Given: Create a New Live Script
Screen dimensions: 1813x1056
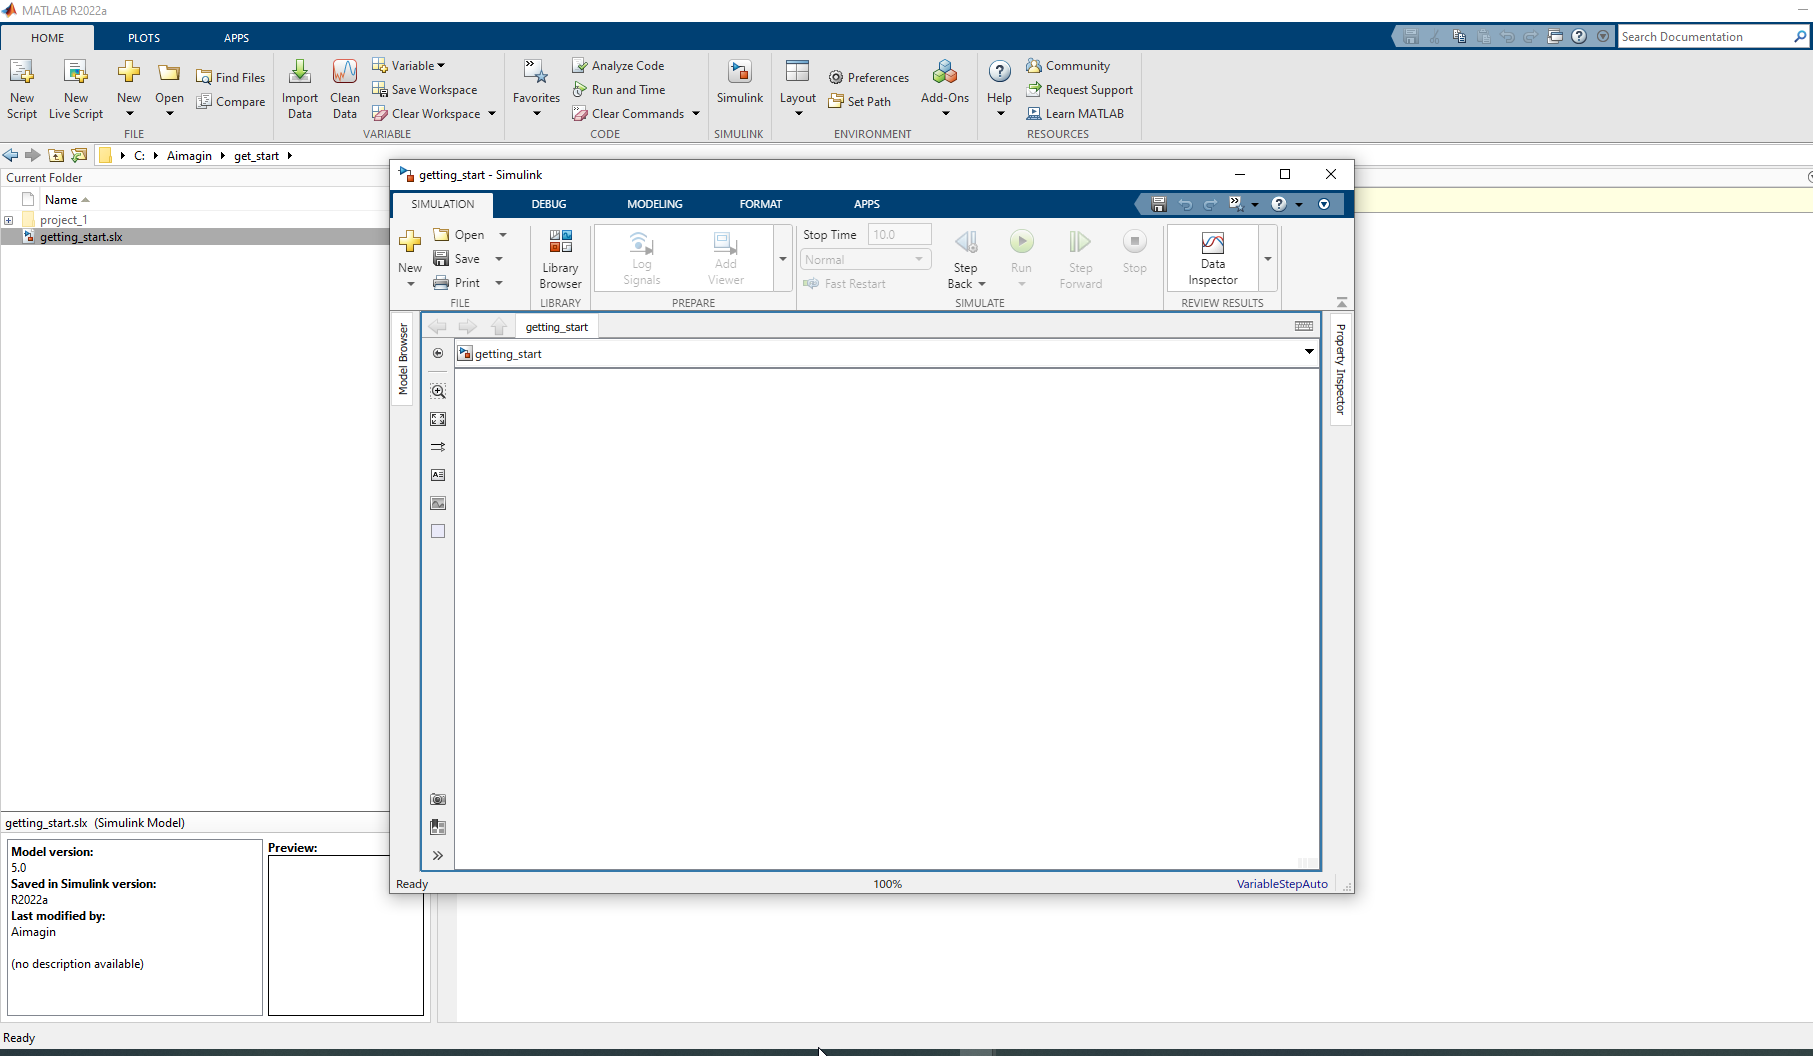Looking at the screenshot, I should coord(76,88).
